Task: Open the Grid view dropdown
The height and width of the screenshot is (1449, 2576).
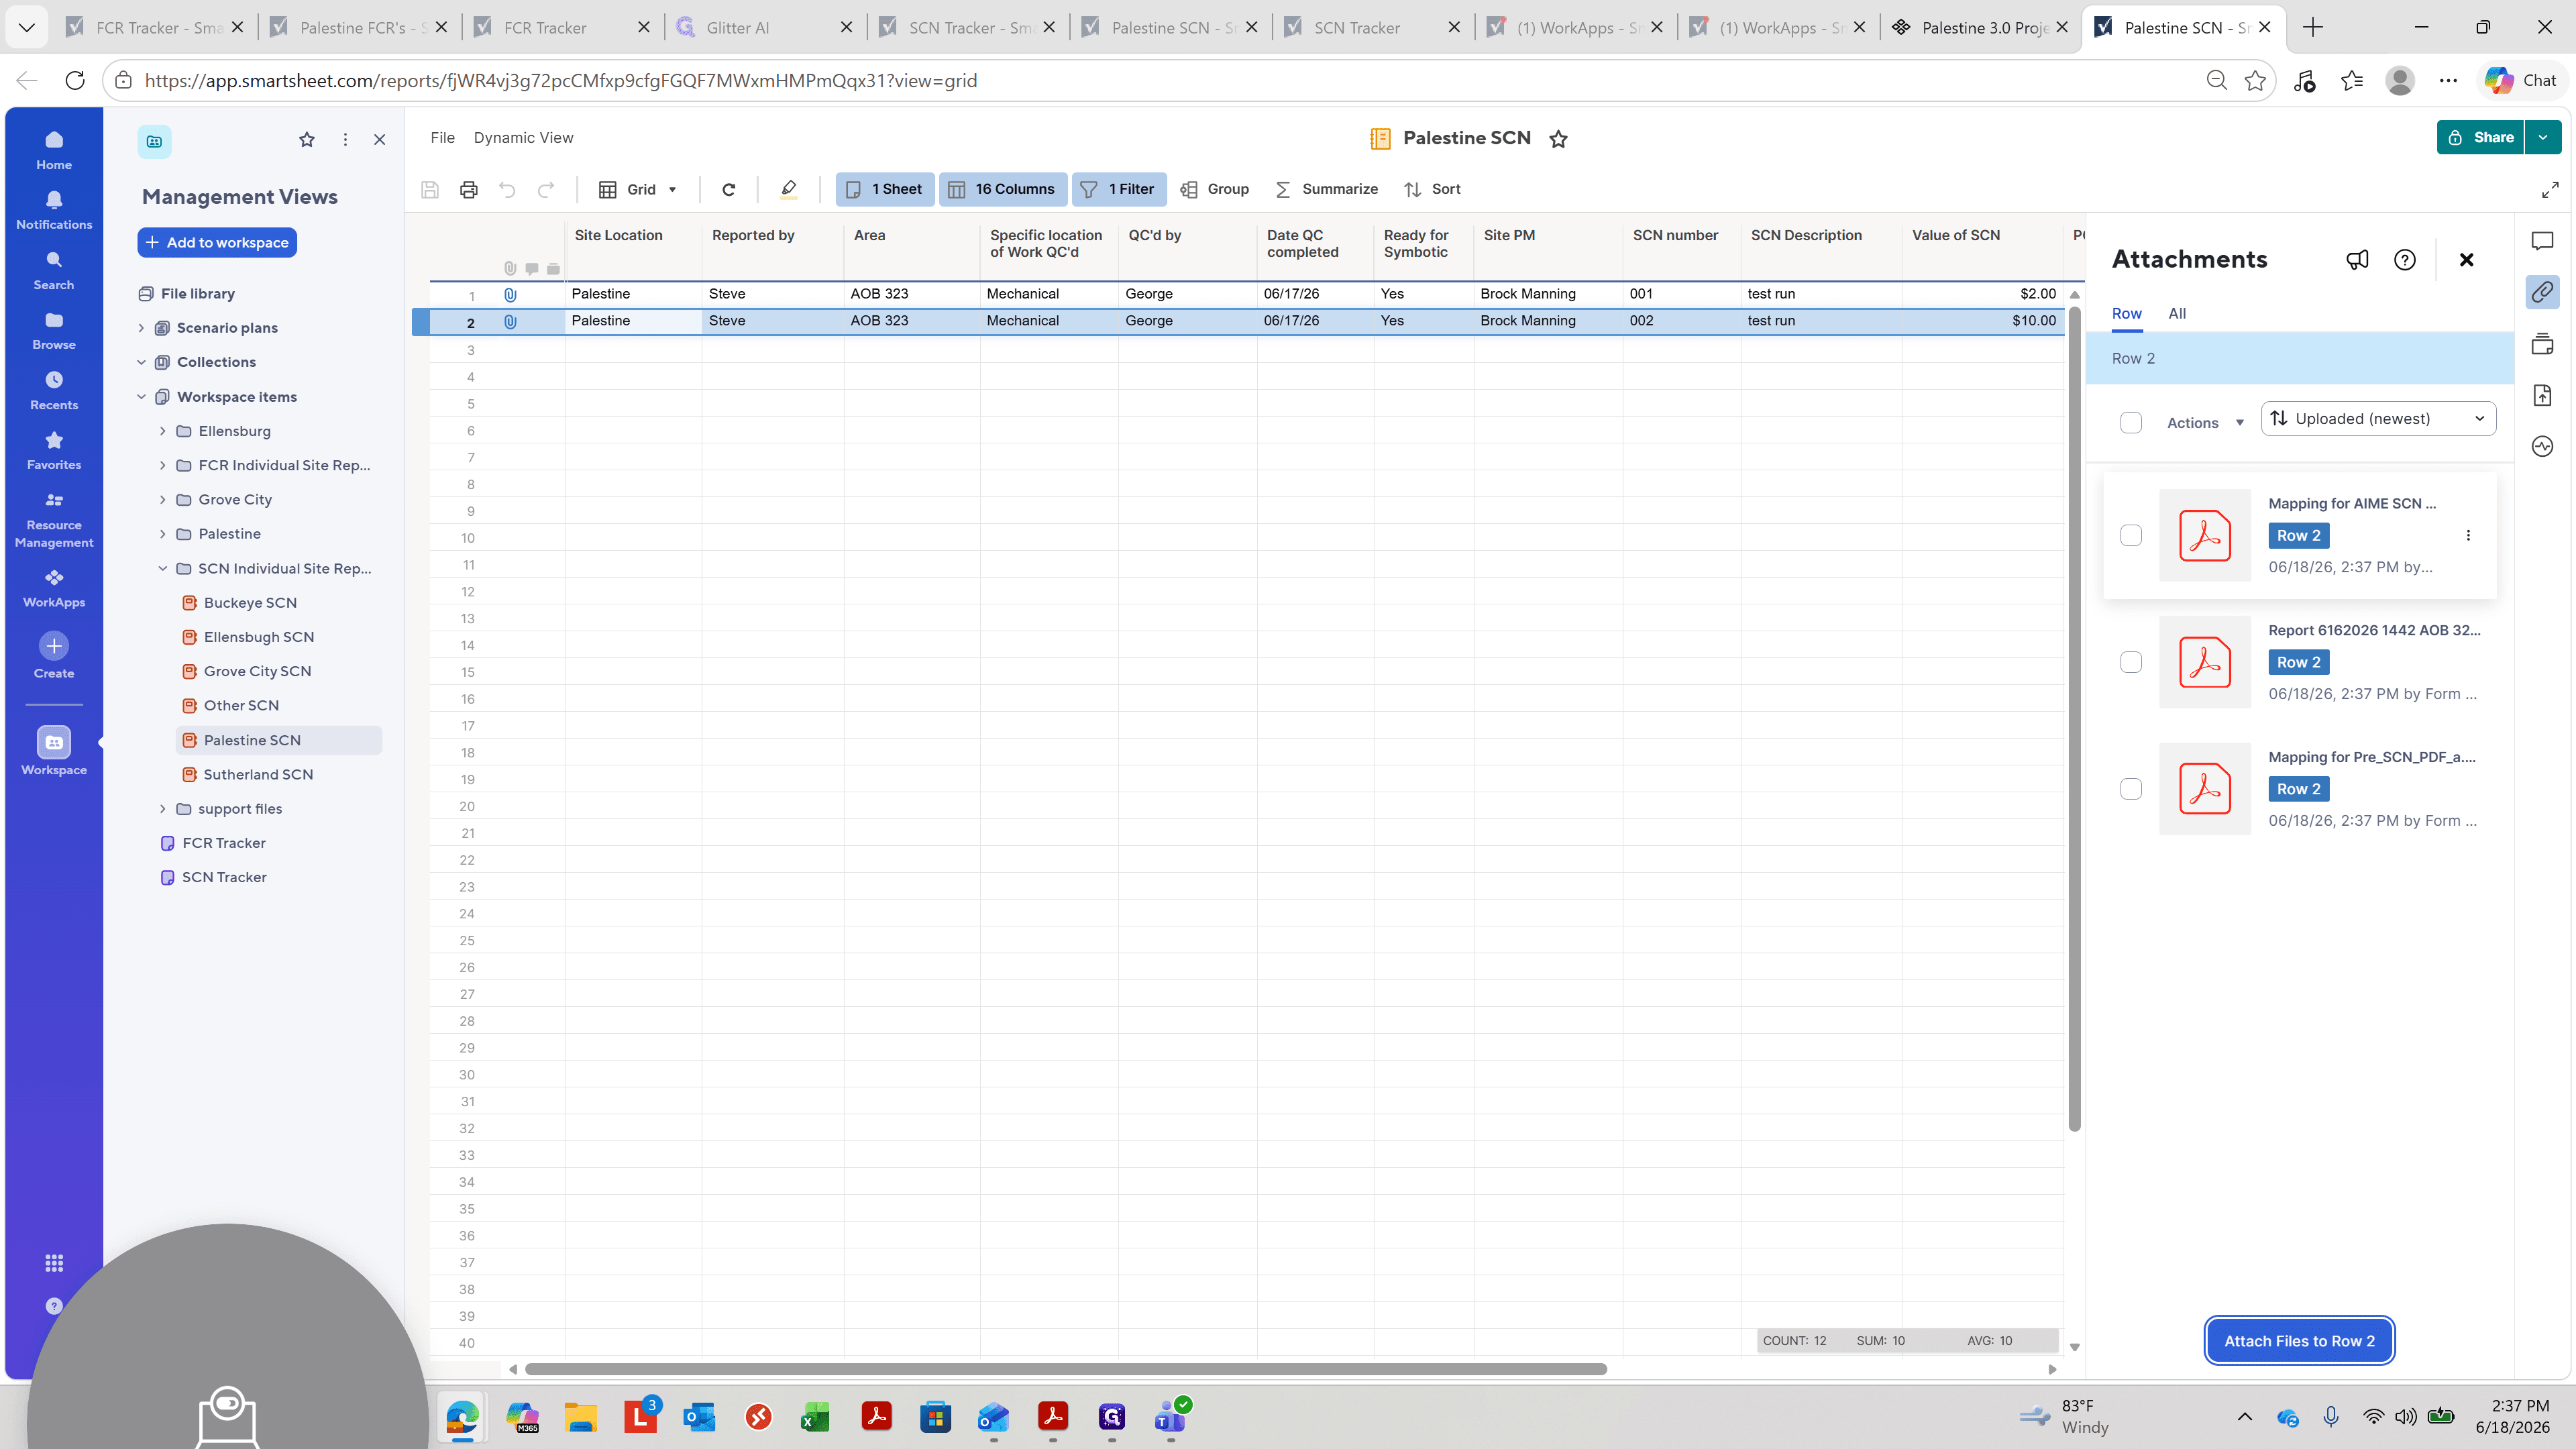Action: (x=638, y=189)
